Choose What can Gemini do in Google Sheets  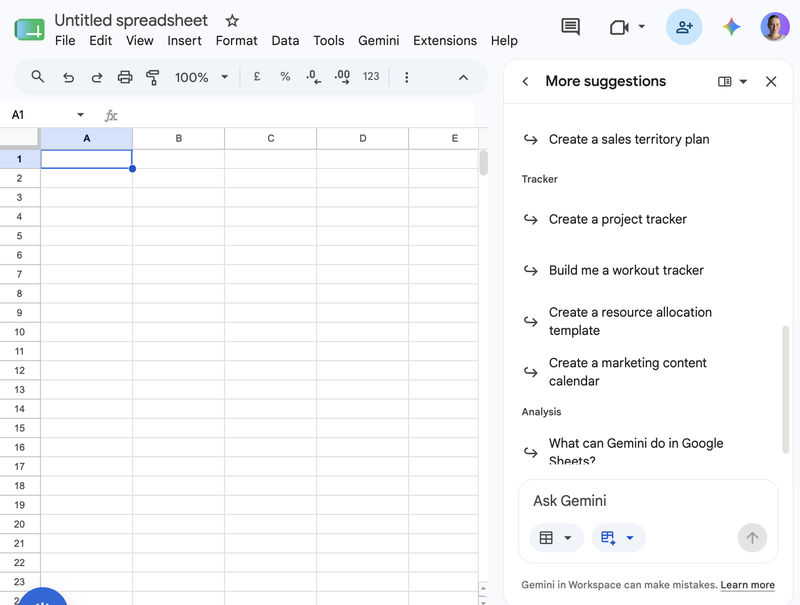pos(636,451)
